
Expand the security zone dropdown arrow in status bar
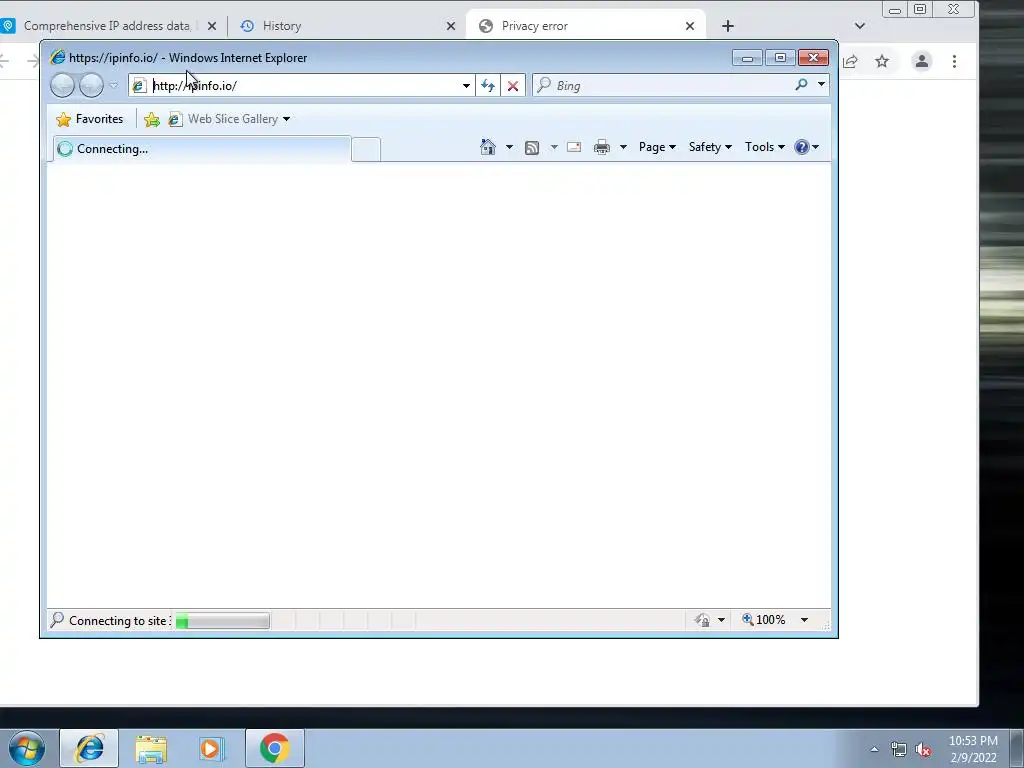(722, 620)
